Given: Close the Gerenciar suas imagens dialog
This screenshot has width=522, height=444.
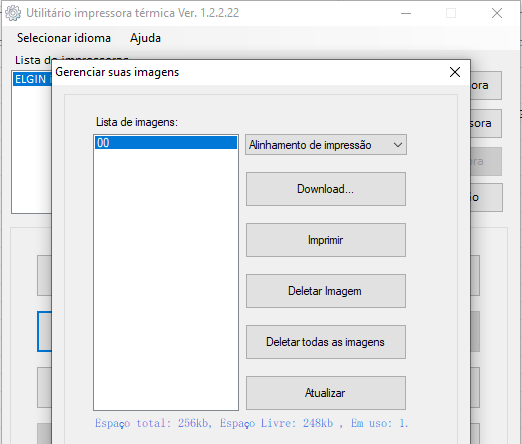Looking at the screenshot, I should tap(455, 72).
